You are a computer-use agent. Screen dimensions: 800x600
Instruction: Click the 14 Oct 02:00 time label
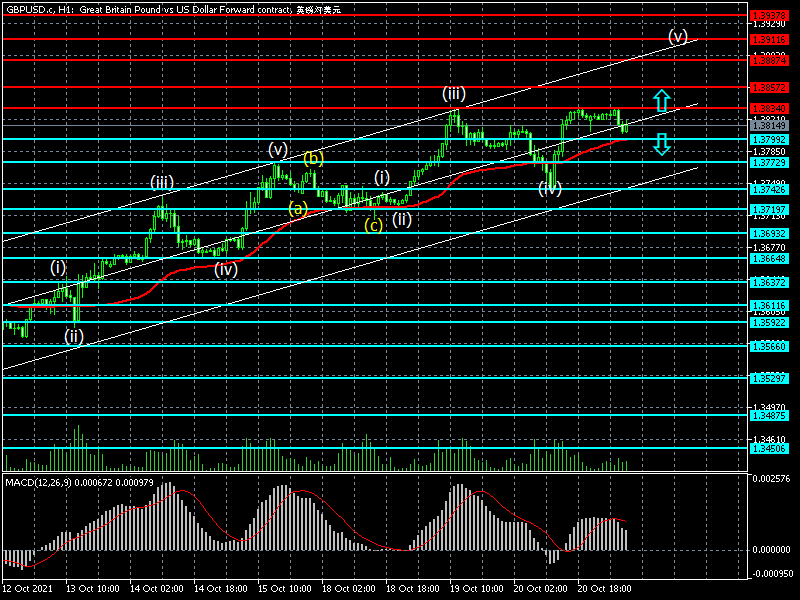tap(157, 588)
